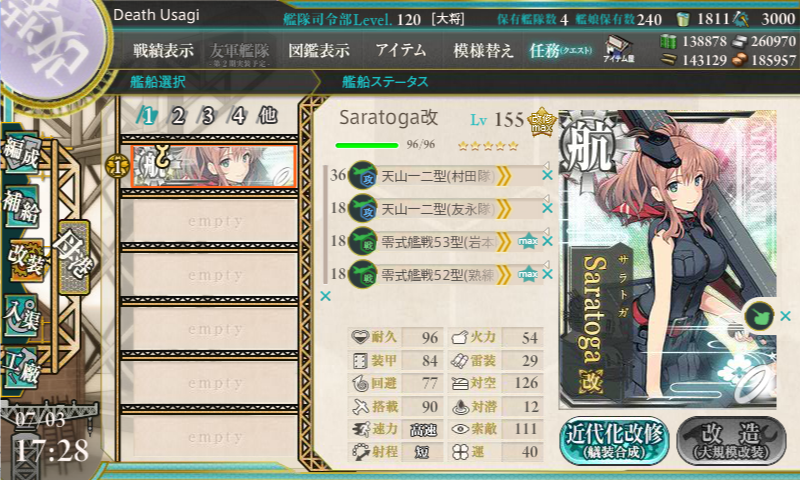The width and height of the screenshot is (800, 480).
Task: Open the 工廠 factory side icon
Action: (x=21, y=369)
